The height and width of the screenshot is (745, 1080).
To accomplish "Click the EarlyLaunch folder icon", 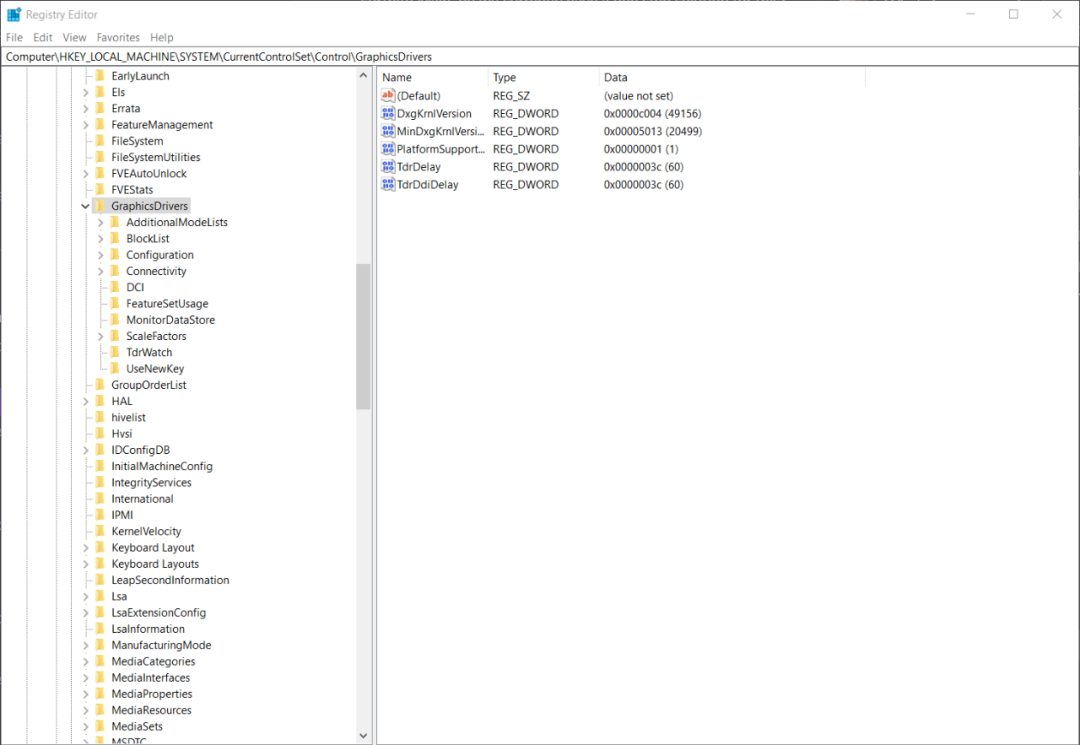I will (100, 76).
